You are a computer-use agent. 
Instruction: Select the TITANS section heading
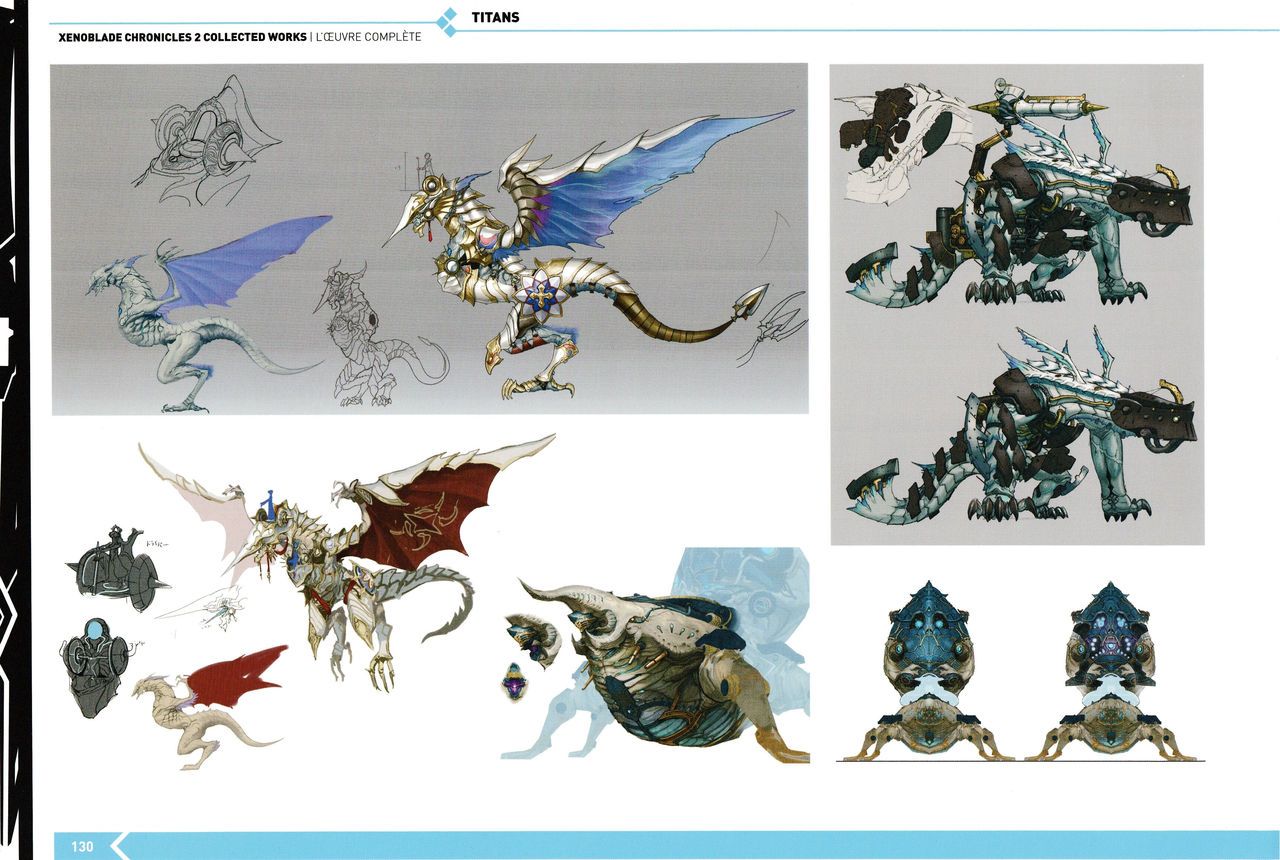point(495,17)
